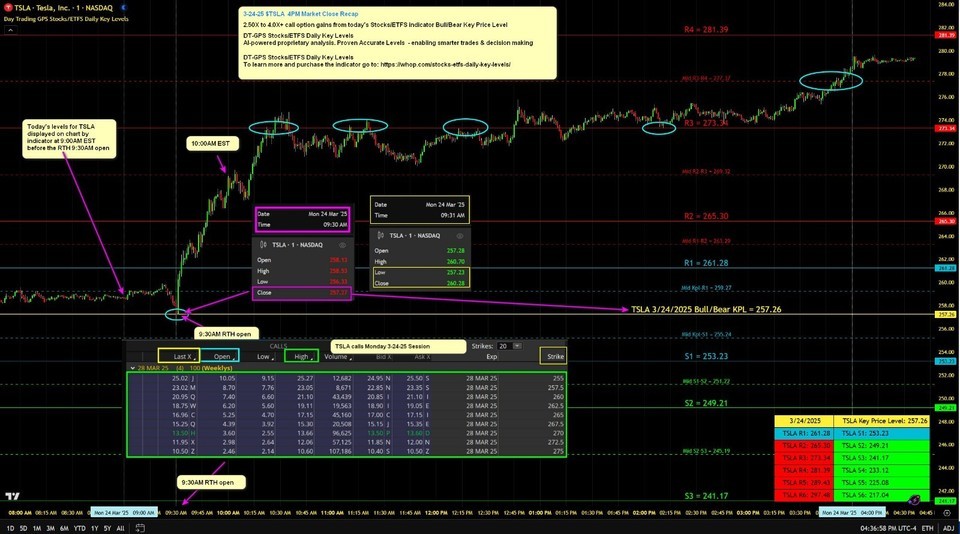
Task: Sort calls by the Open column
Action: (x=222, y=356)
